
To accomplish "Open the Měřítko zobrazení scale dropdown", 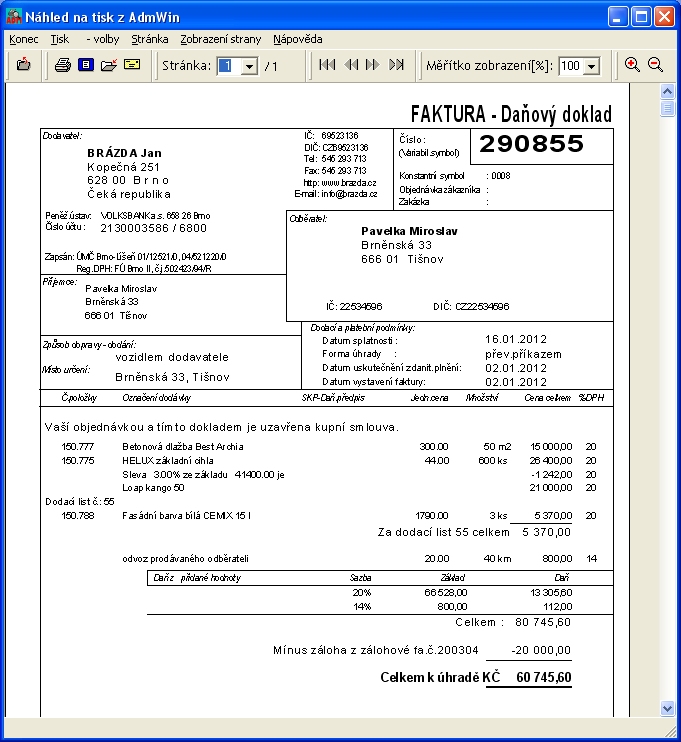I will click(x=592, y=66).
